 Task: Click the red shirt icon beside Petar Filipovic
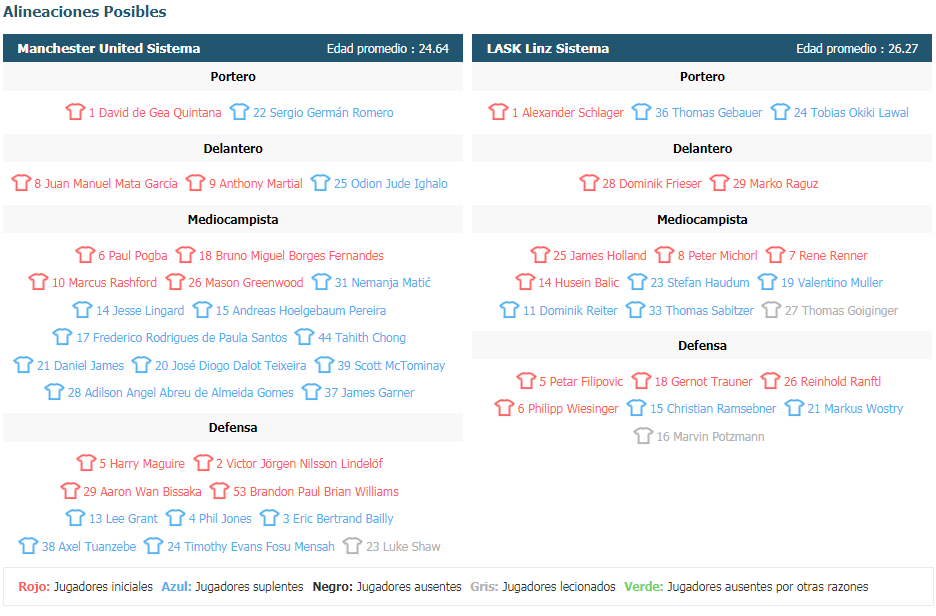pyautogui.click(x=526, y=381)
